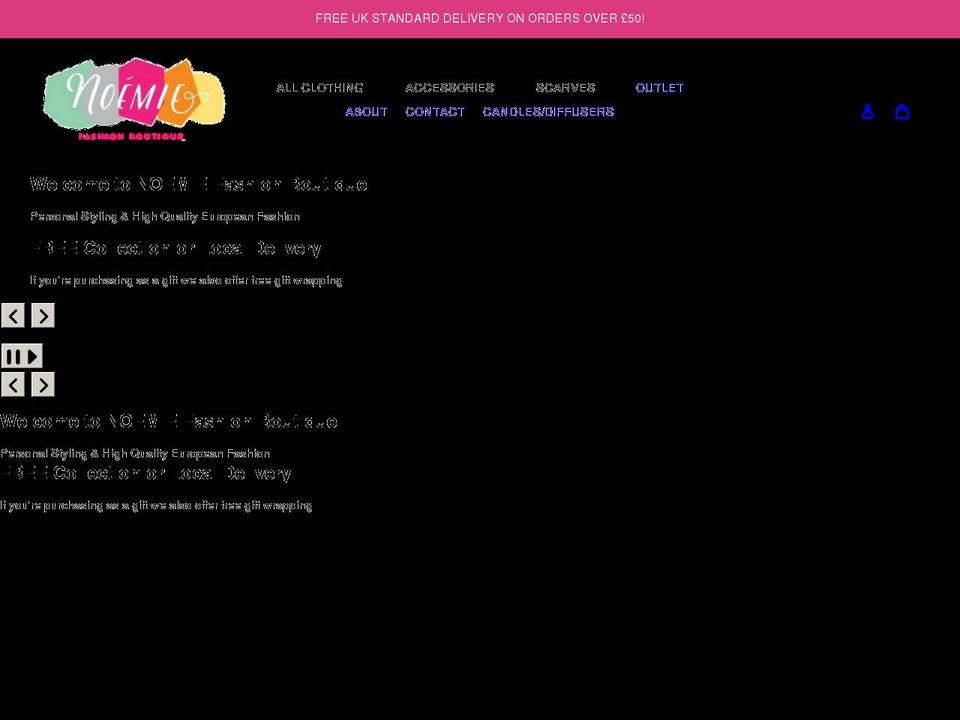The width and height of the screenshot is (960, 720).
Task: Click the lower carousel's previous arrow
Action: click(x=13, y=384)
